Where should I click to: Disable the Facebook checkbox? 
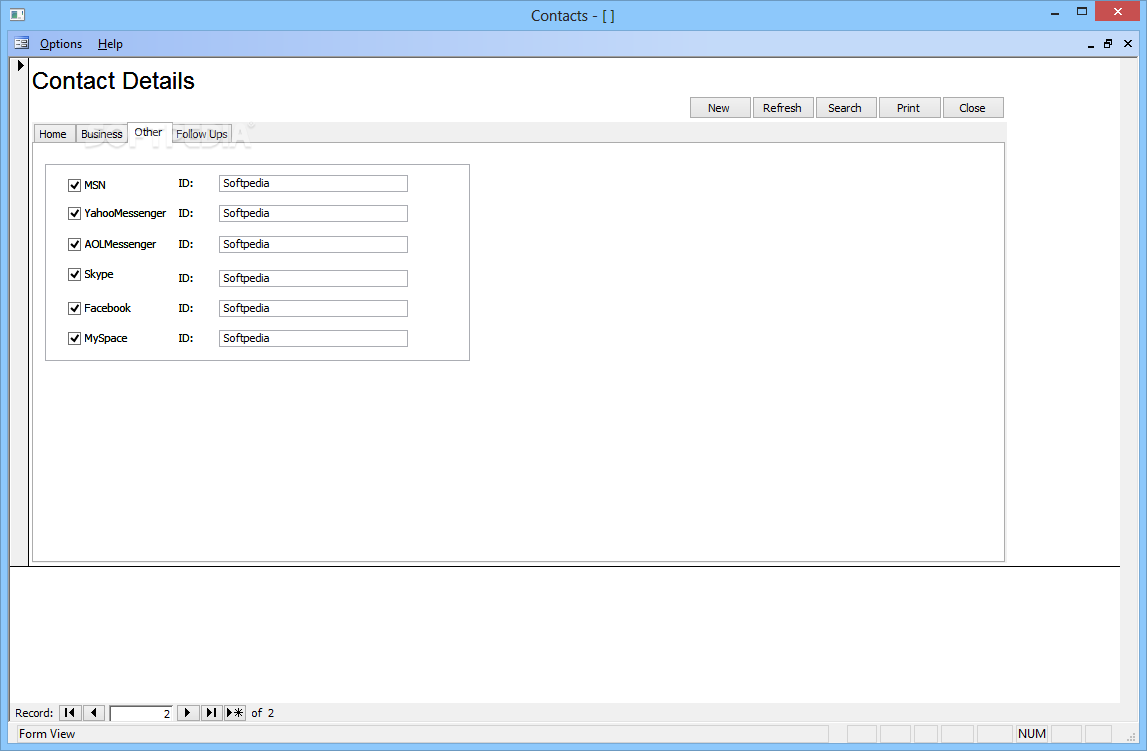click(74, 309)
